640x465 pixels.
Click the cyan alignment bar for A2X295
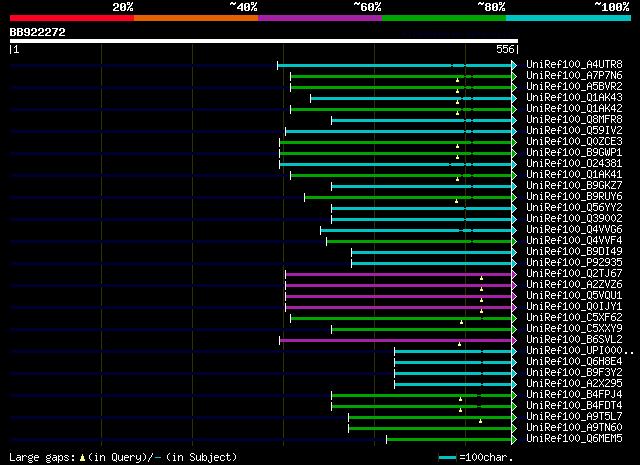(453, 385)
